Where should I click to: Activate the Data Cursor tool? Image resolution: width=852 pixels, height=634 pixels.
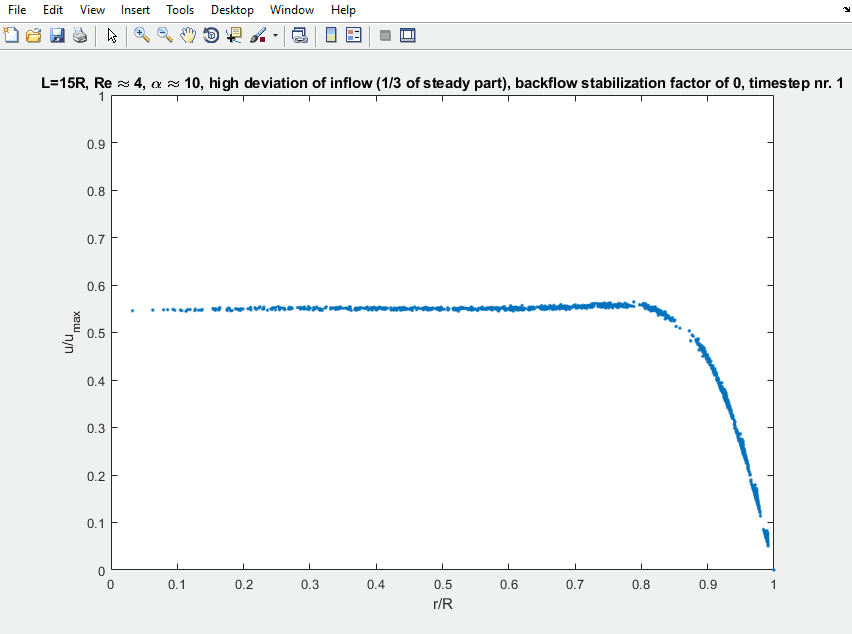click(233, 34)
